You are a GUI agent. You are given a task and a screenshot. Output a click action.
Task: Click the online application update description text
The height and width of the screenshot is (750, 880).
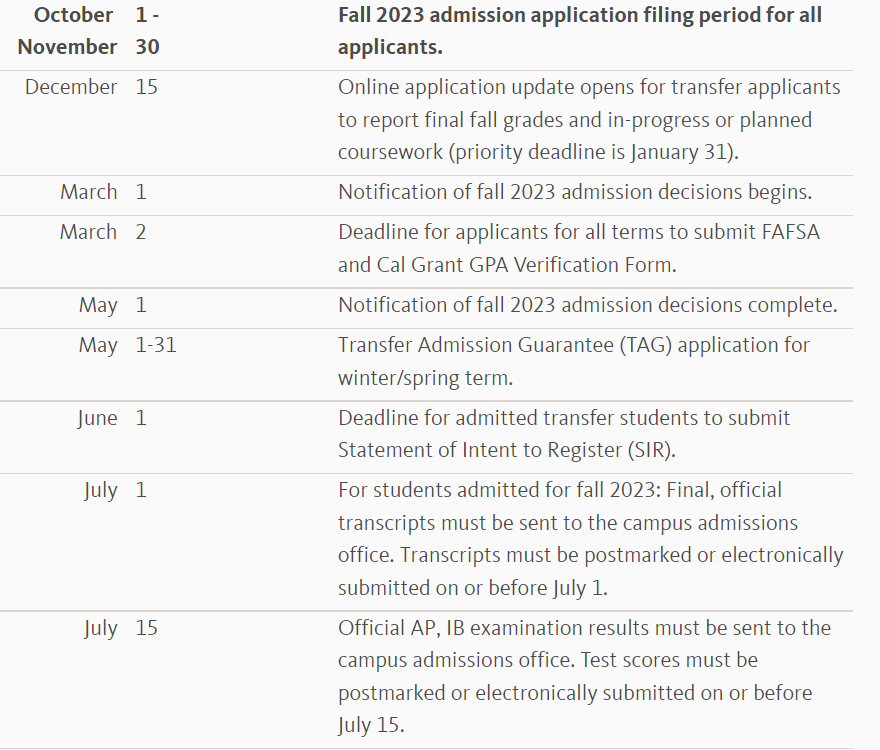pos(589,120)
